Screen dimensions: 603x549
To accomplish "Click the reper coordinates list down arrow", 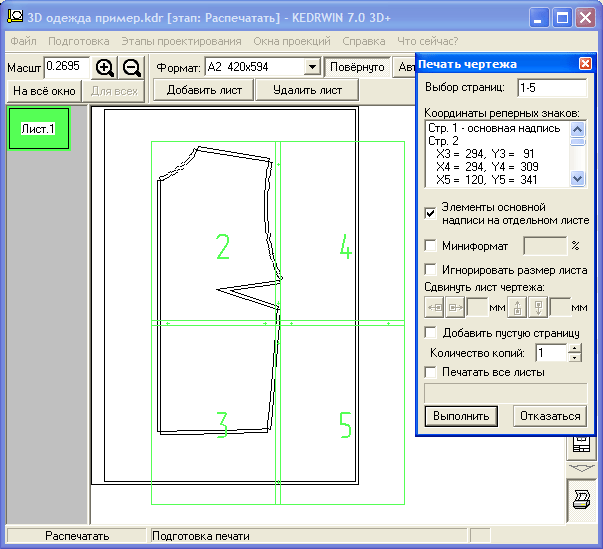I will (578, 178).
